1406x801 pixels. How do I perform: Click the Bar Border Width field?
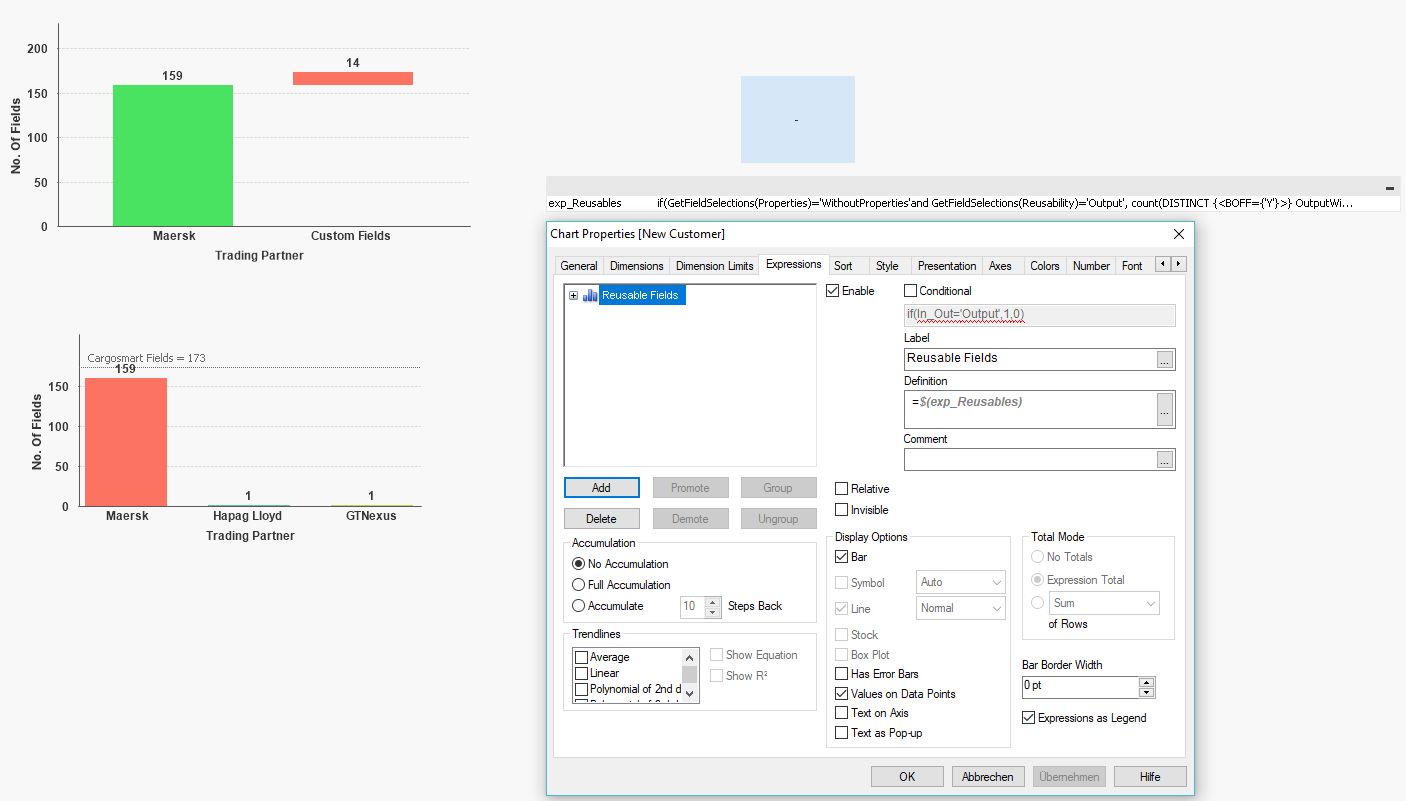click(x=1080, y=687)
